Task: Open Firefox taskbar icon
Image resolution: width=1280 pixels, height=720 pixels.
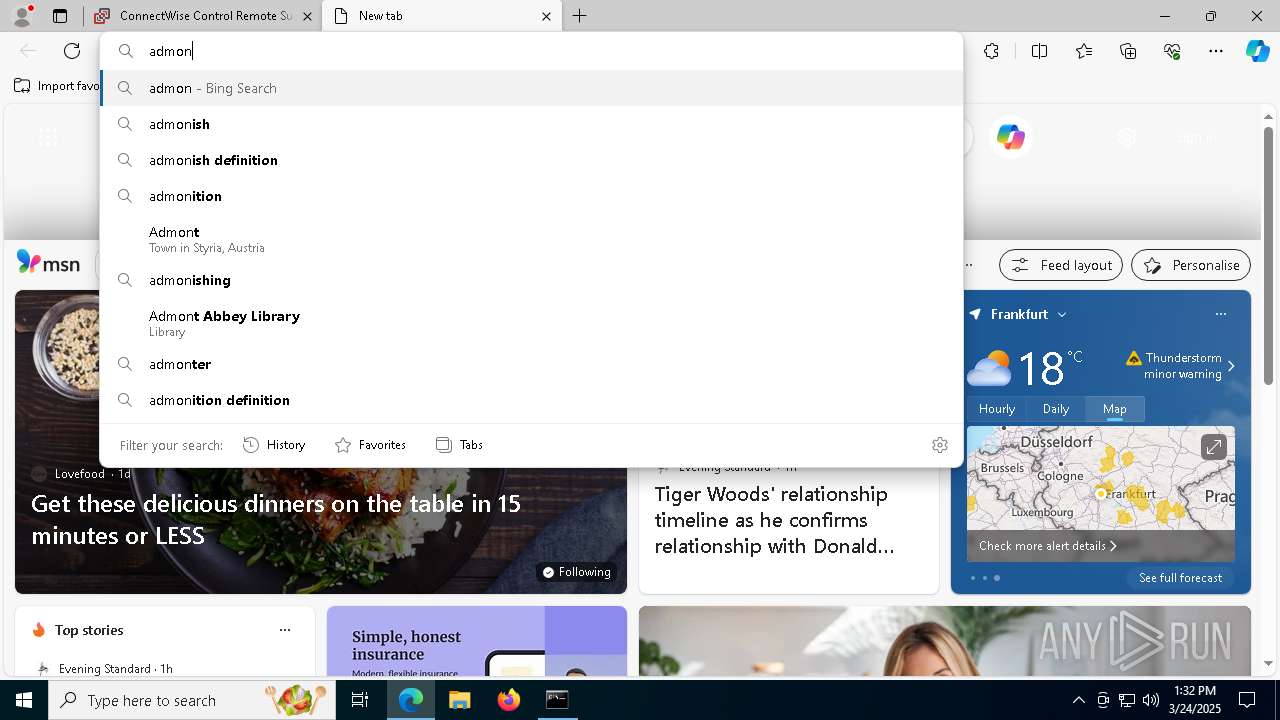Action: click(508, 700)
